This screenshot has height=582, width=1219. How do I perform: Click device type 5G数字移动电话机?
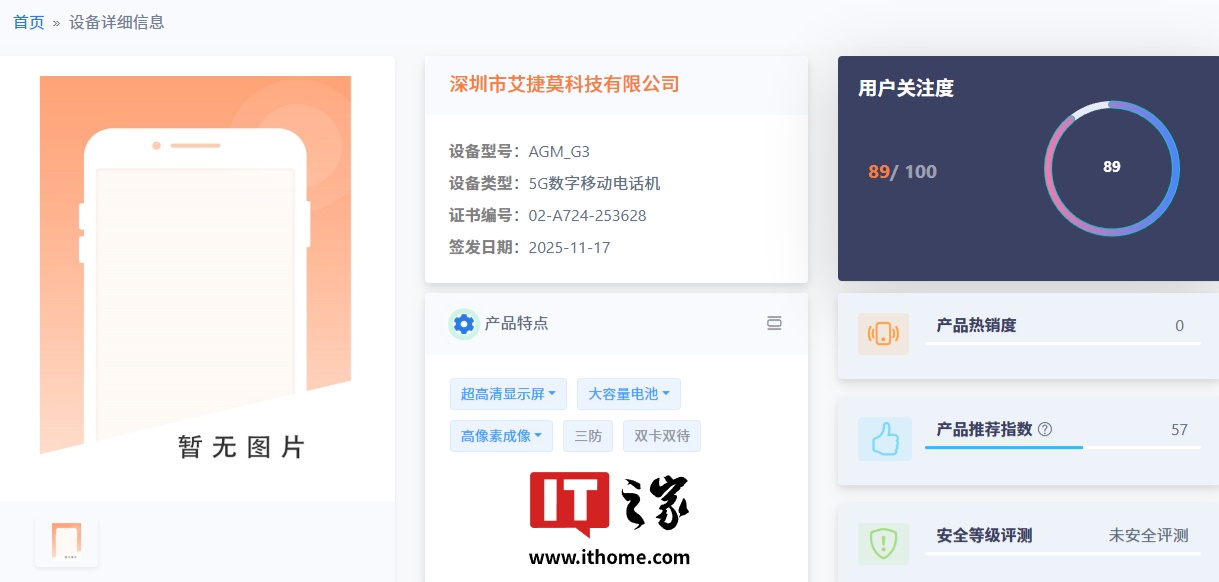594,184
